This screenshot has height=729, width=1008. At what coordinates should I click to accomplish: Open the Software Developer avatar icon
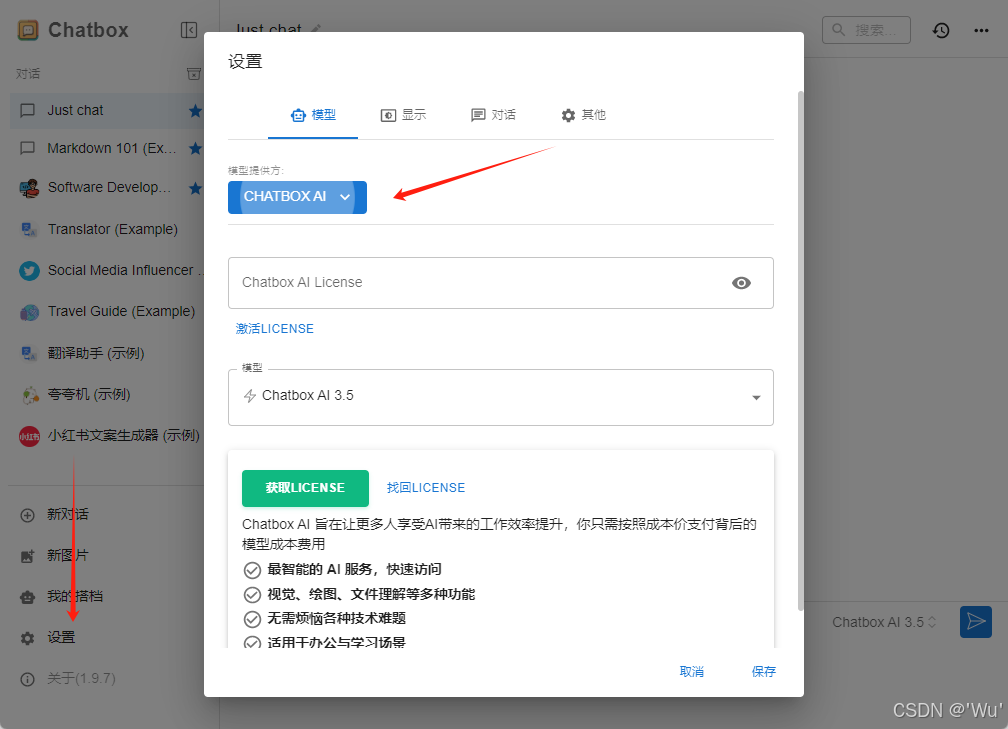click(29, 188)
